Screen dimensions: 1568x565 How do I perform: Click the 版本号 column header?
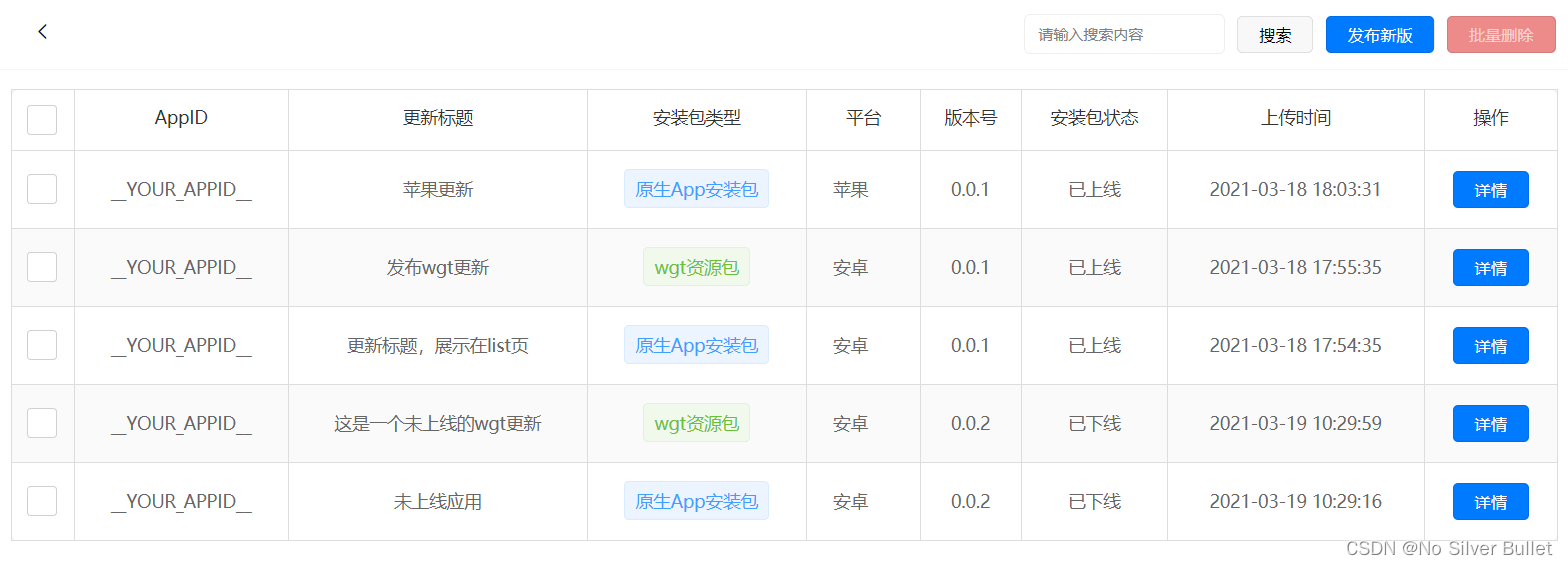click(x=971, y=118)
